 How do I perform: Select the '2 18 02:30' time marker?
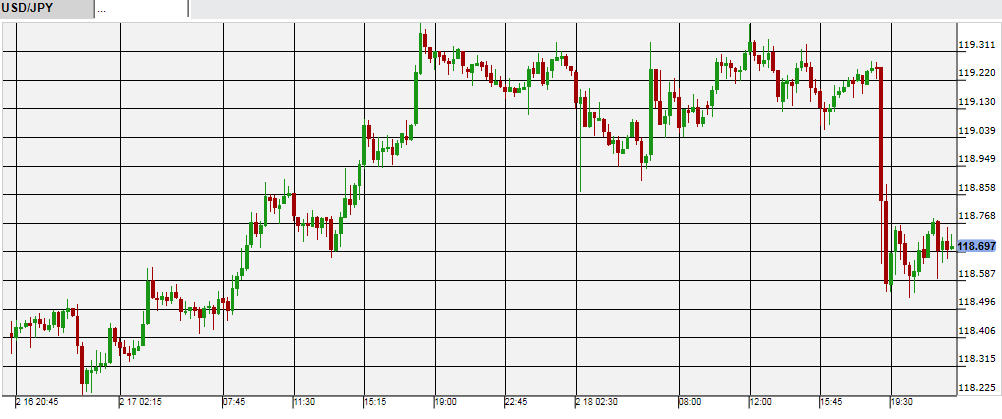[x=599, y=402]
